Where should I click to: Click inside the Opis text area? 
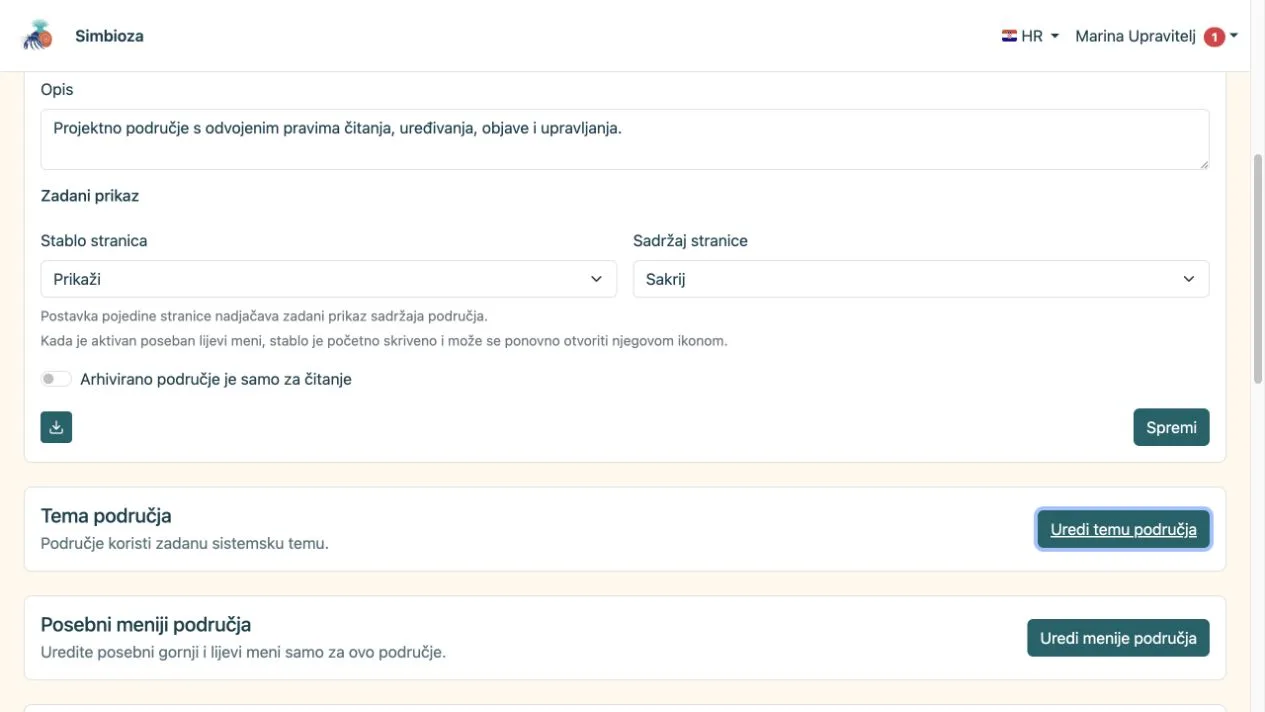click(x=625, y=139)
